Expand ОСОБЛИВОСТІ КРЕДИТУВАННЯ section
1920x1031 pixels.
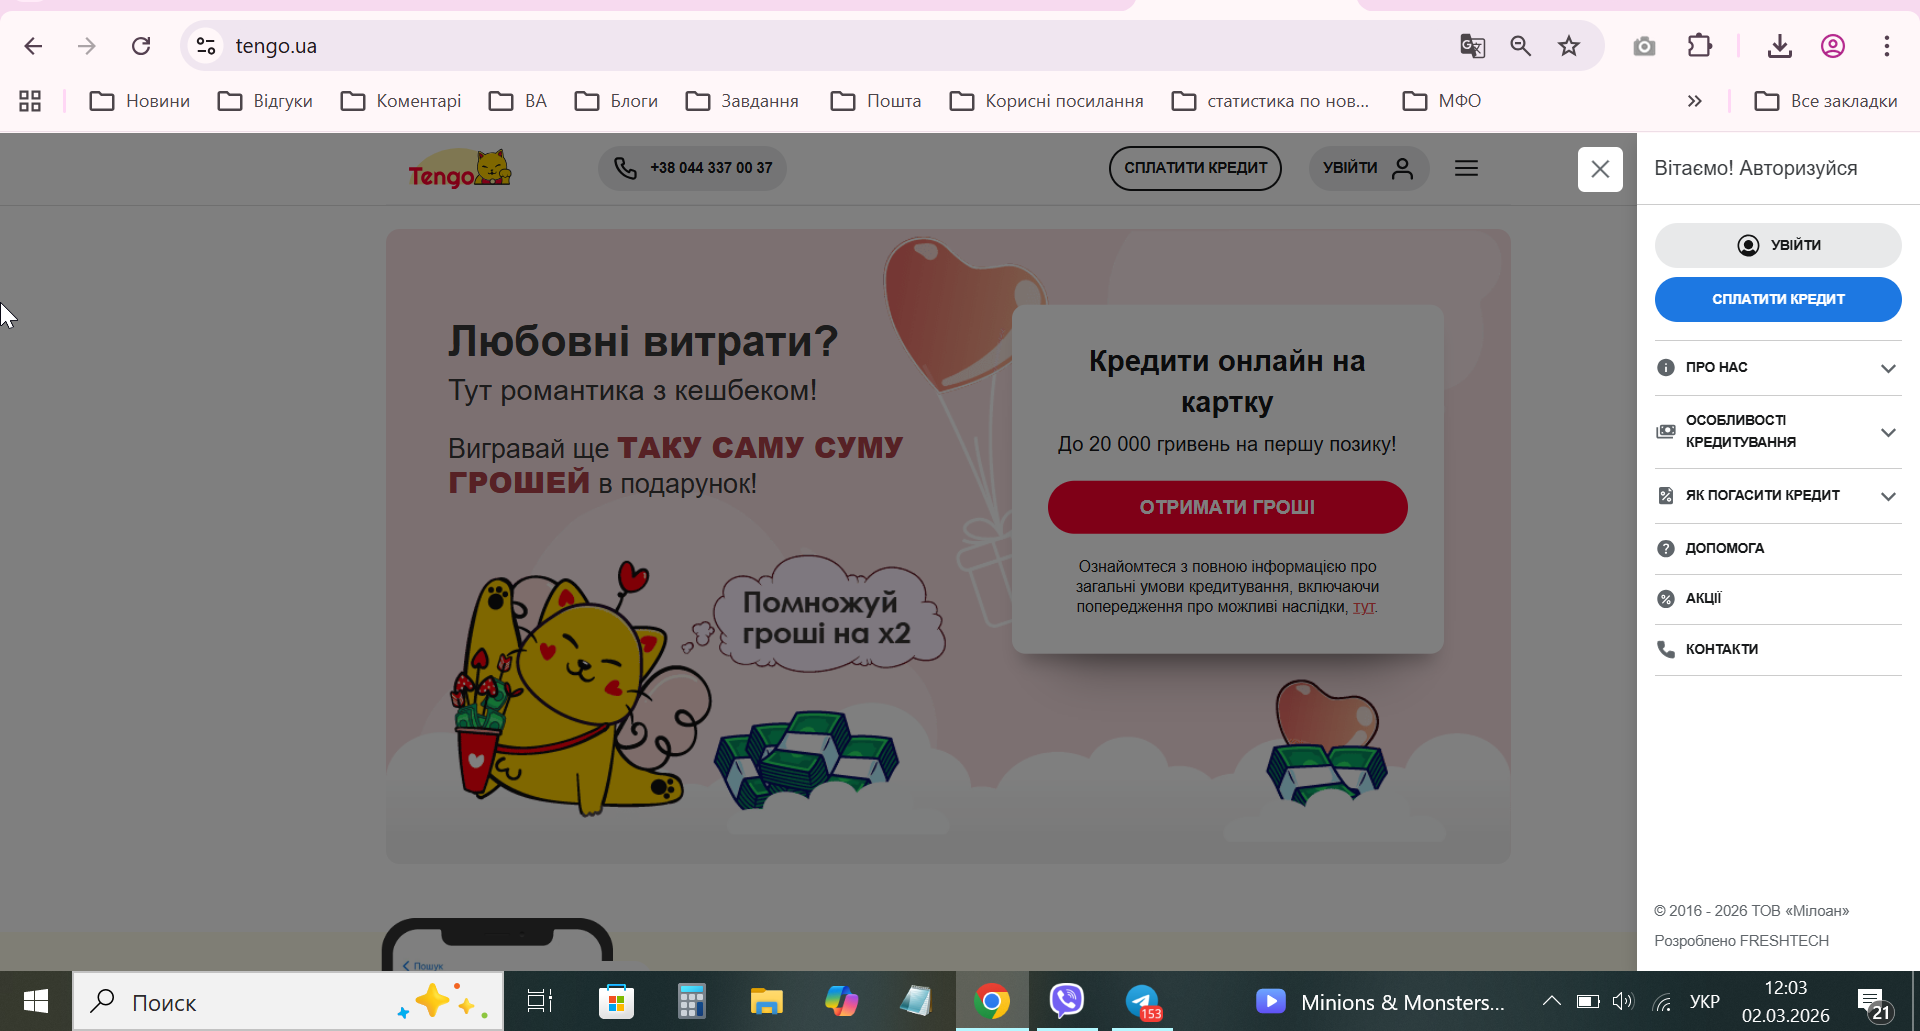coord(1778,431)
